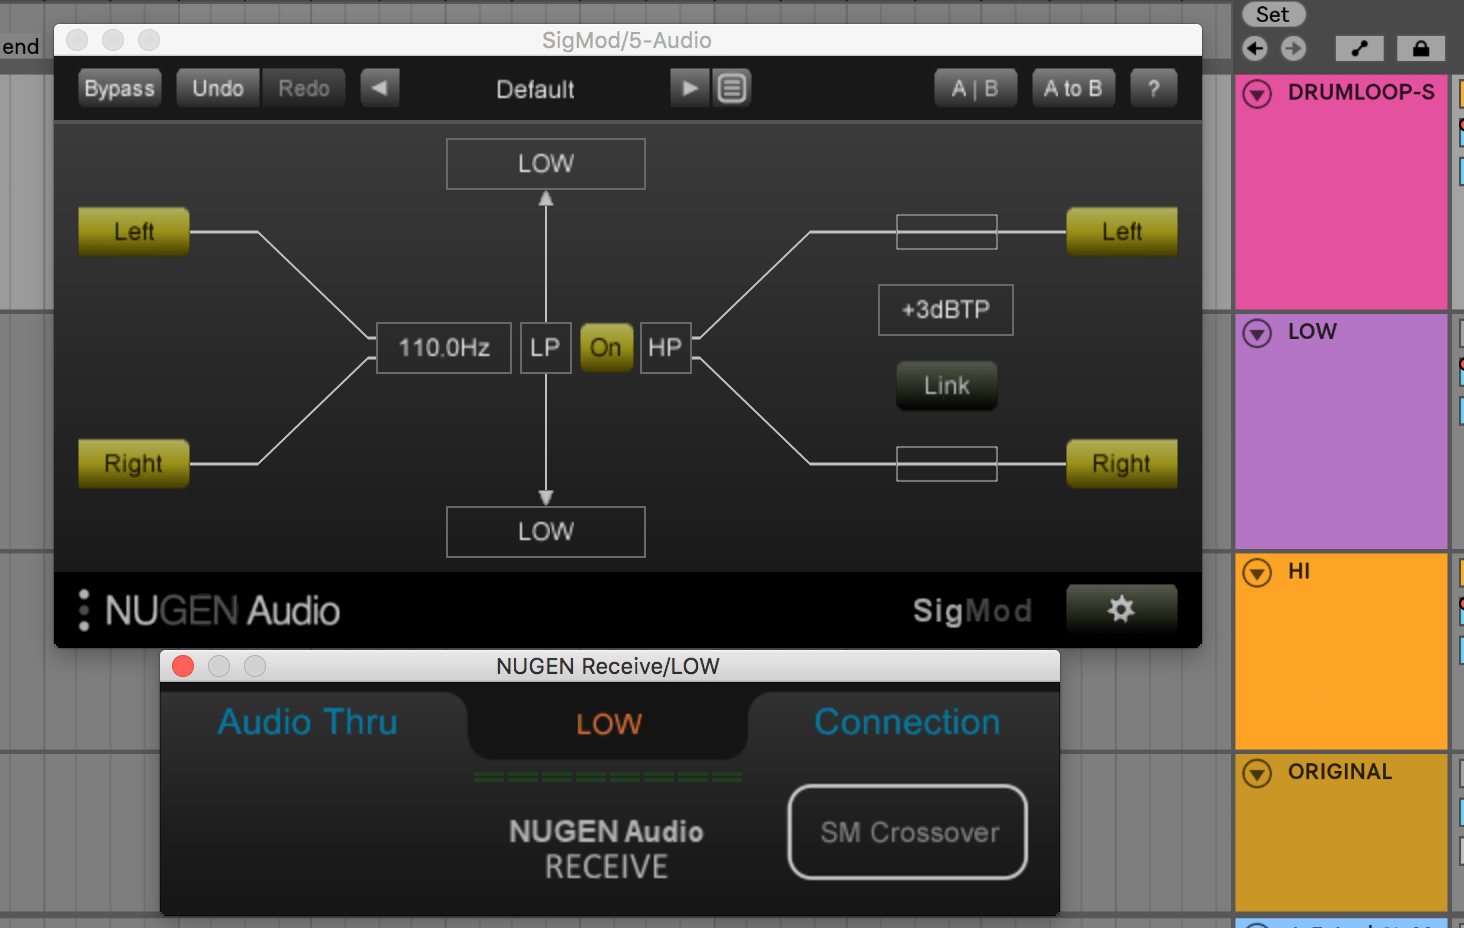Click the previous preset arrow in SigMod
The image size is (1464, 928).
(x=380, y=88)
